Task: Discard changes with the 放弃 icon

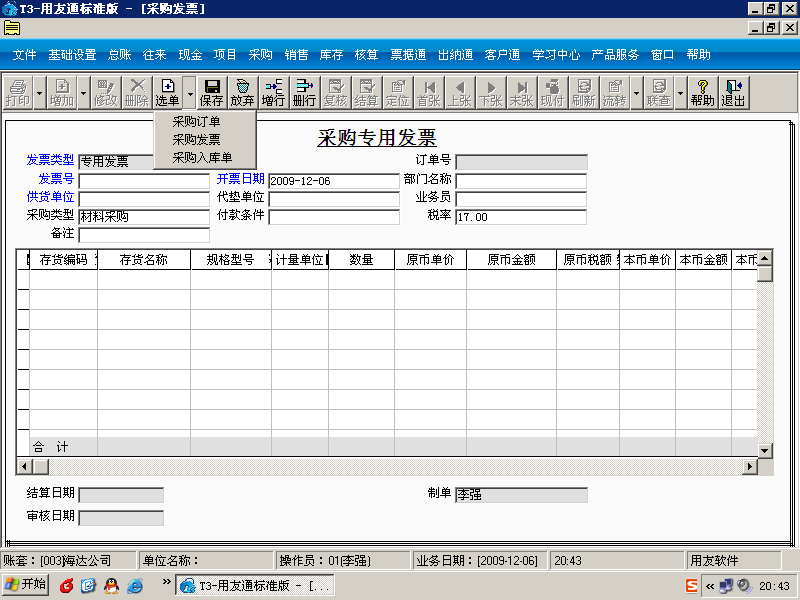Action: [x=242, y=92]
